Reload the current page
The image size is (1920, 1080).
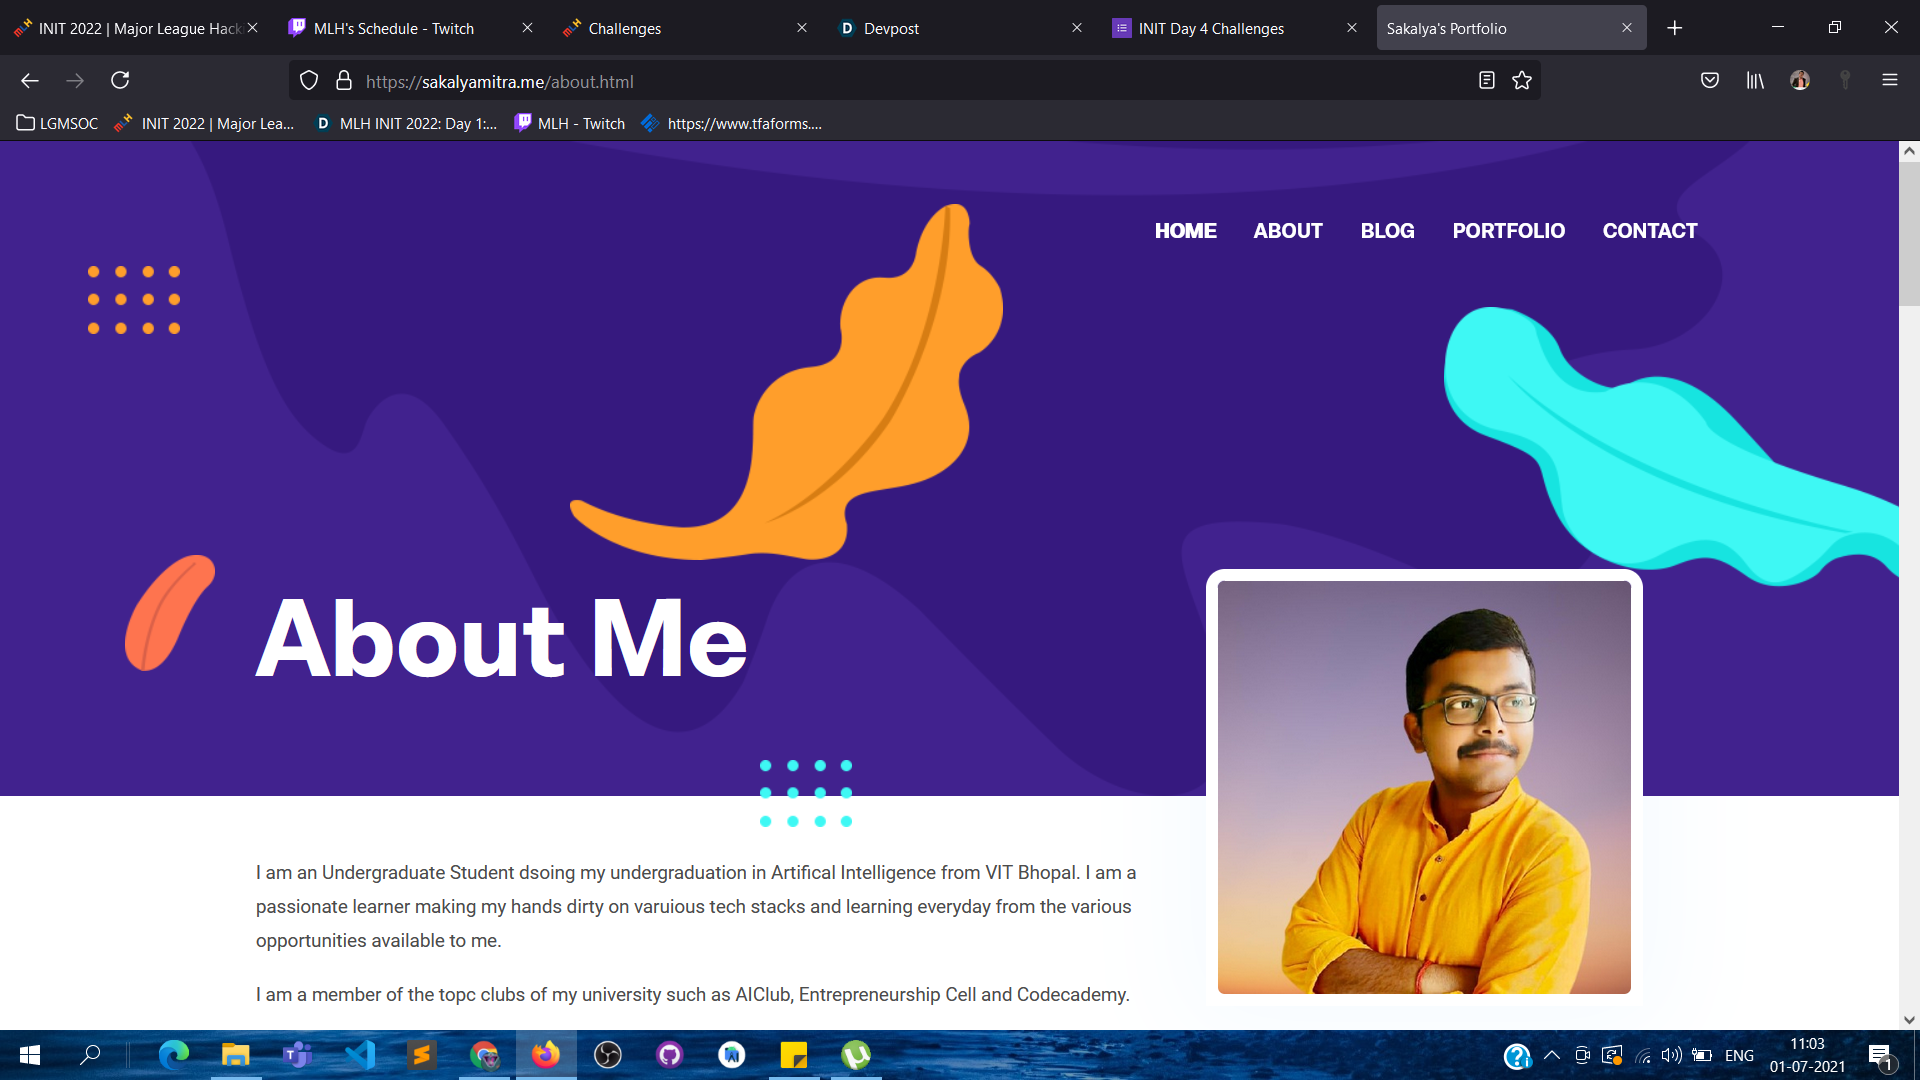click(120, 80)
